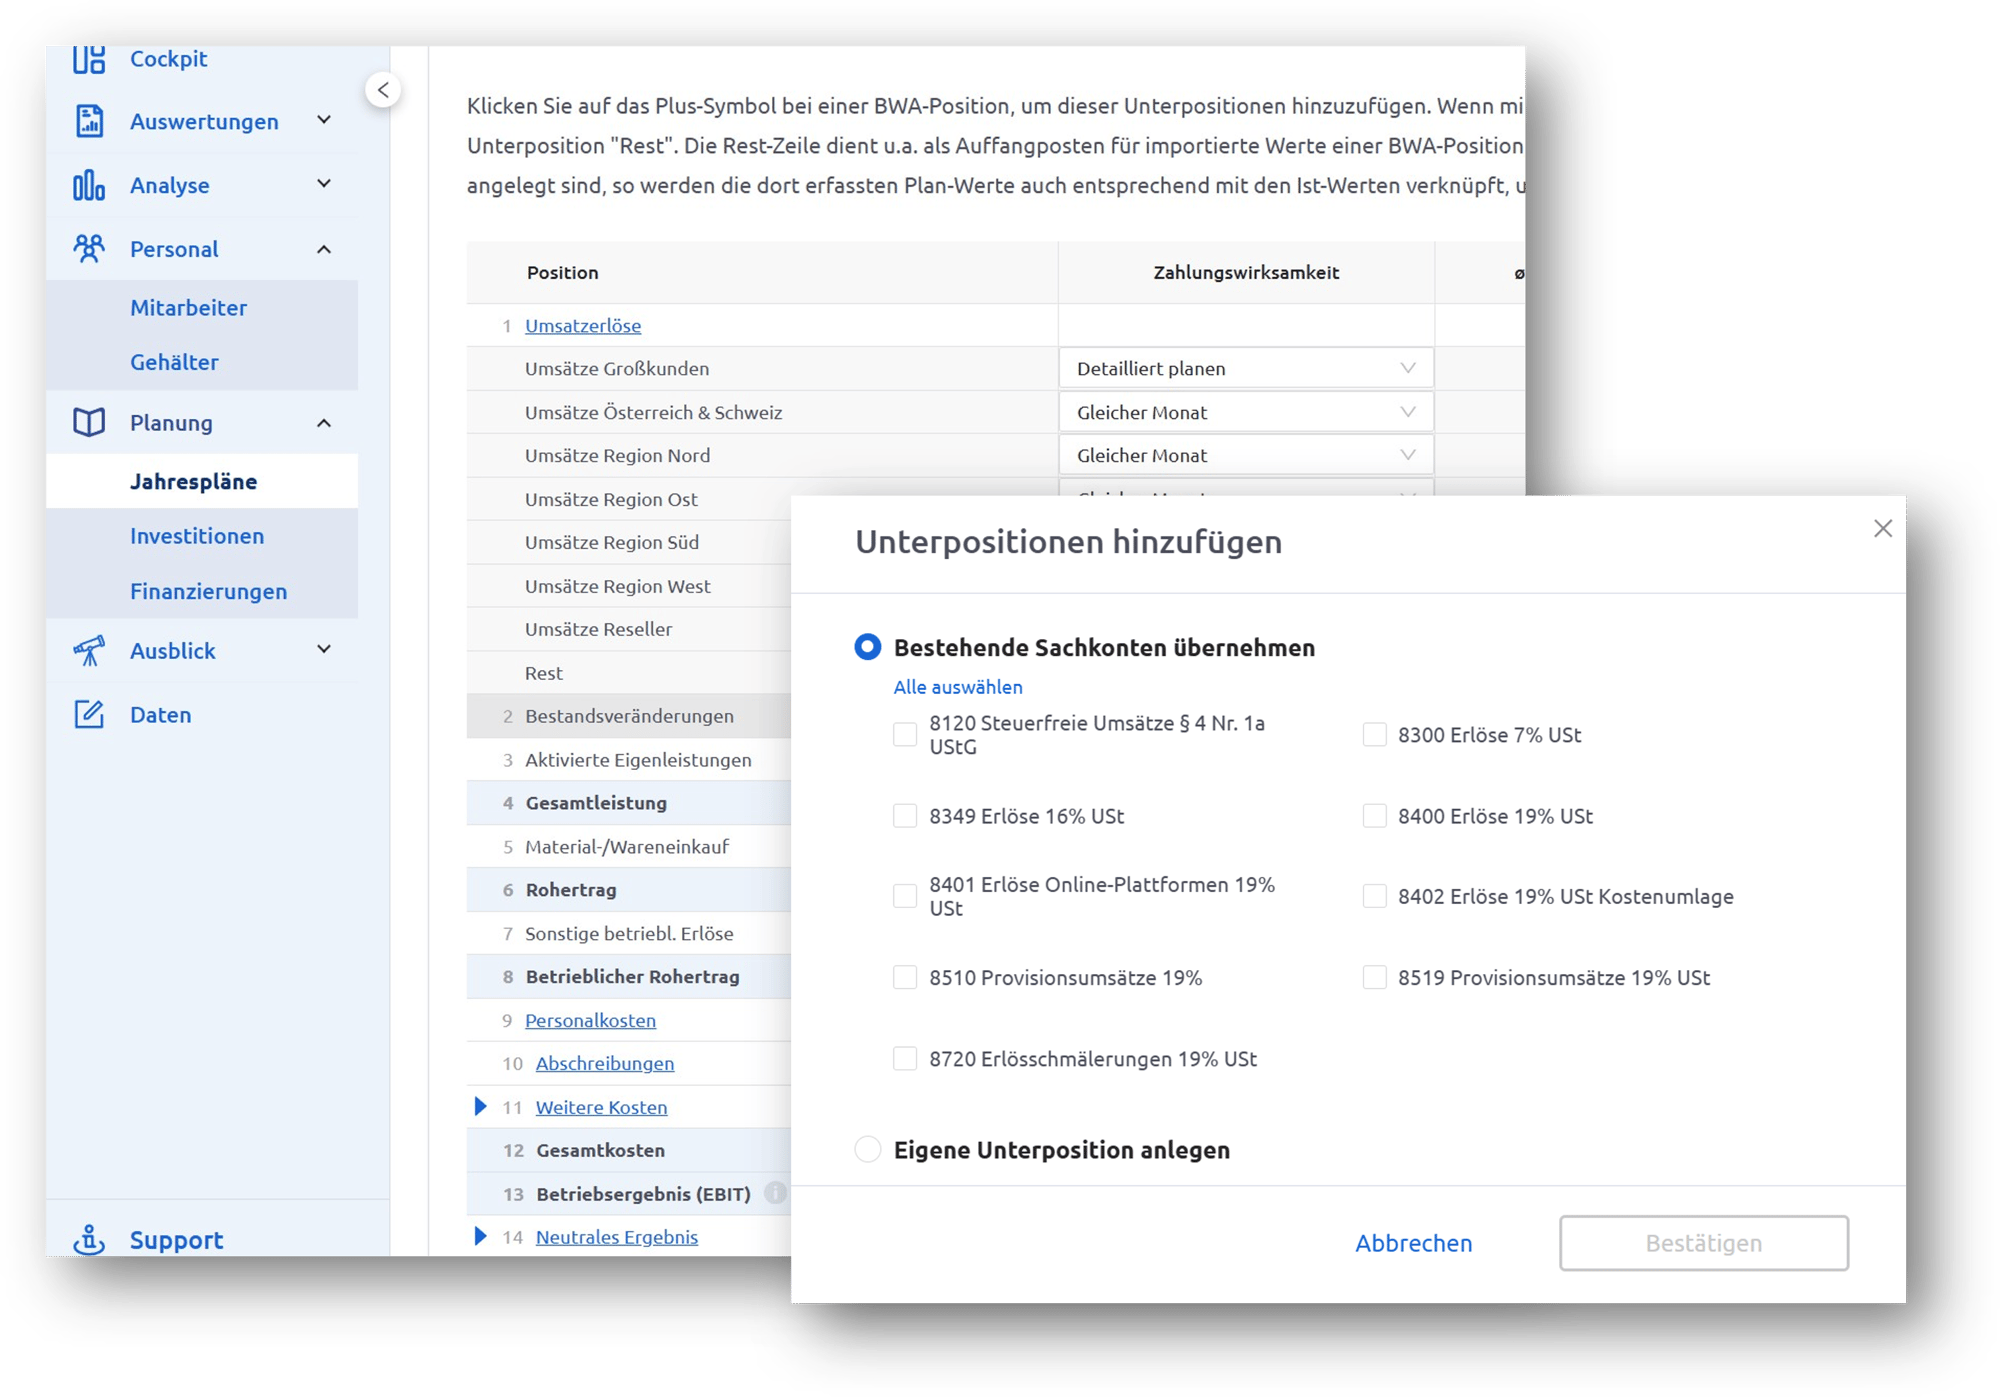Open the Abschreibungen link

(x=605, y=1063)
